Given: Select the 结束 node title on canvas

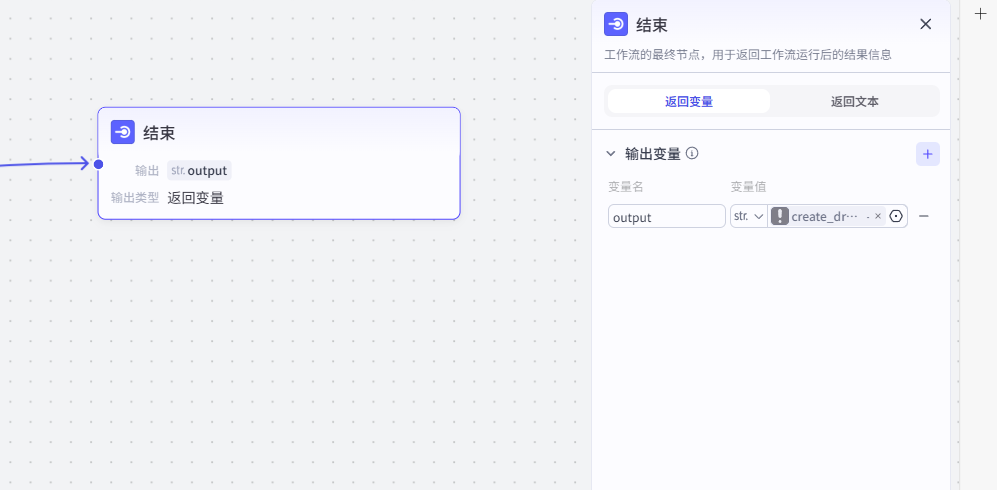Looking at the screenshot, I should [160, 133].
